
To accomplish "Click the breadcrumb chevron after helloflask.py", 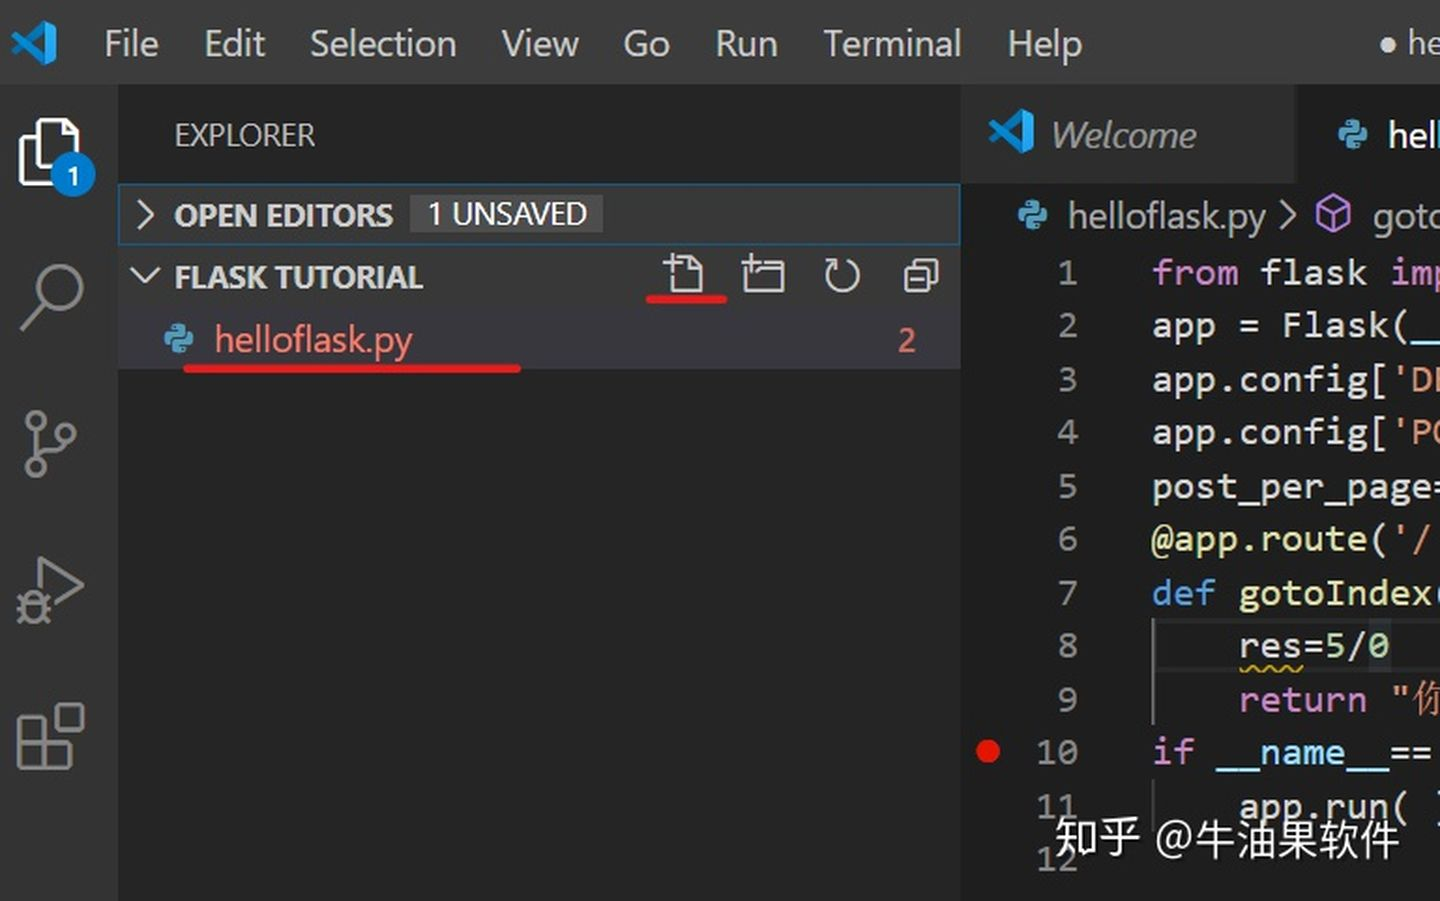I will coord(1289,215).
